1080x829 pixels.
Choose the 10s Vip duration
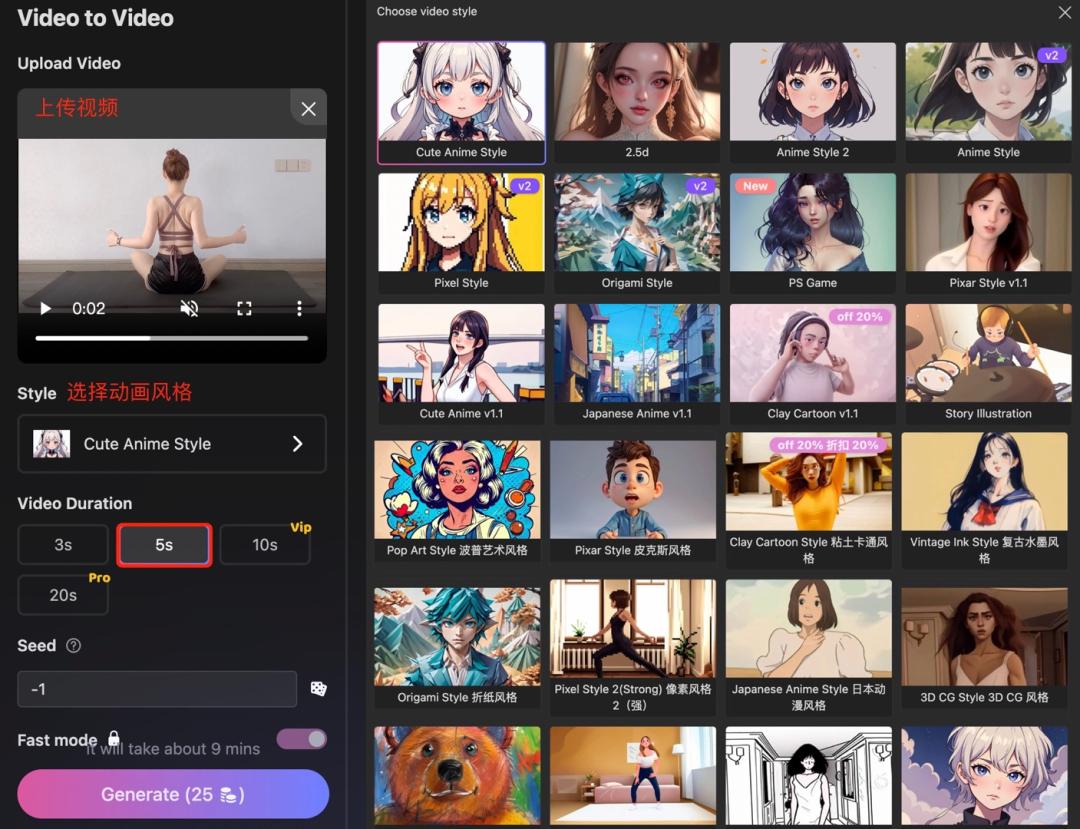click(265, 545)
